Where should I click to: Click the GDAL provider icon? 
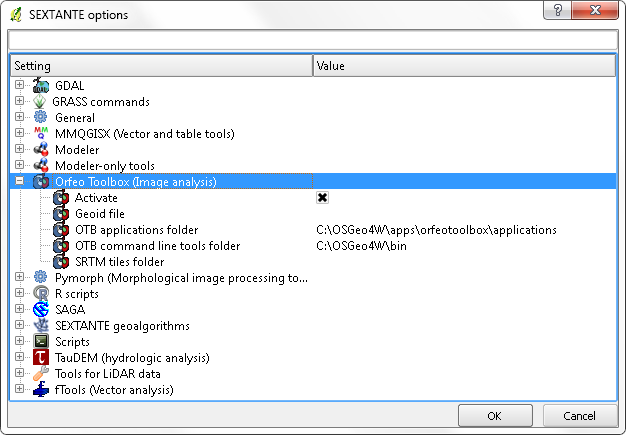point(40,86)
